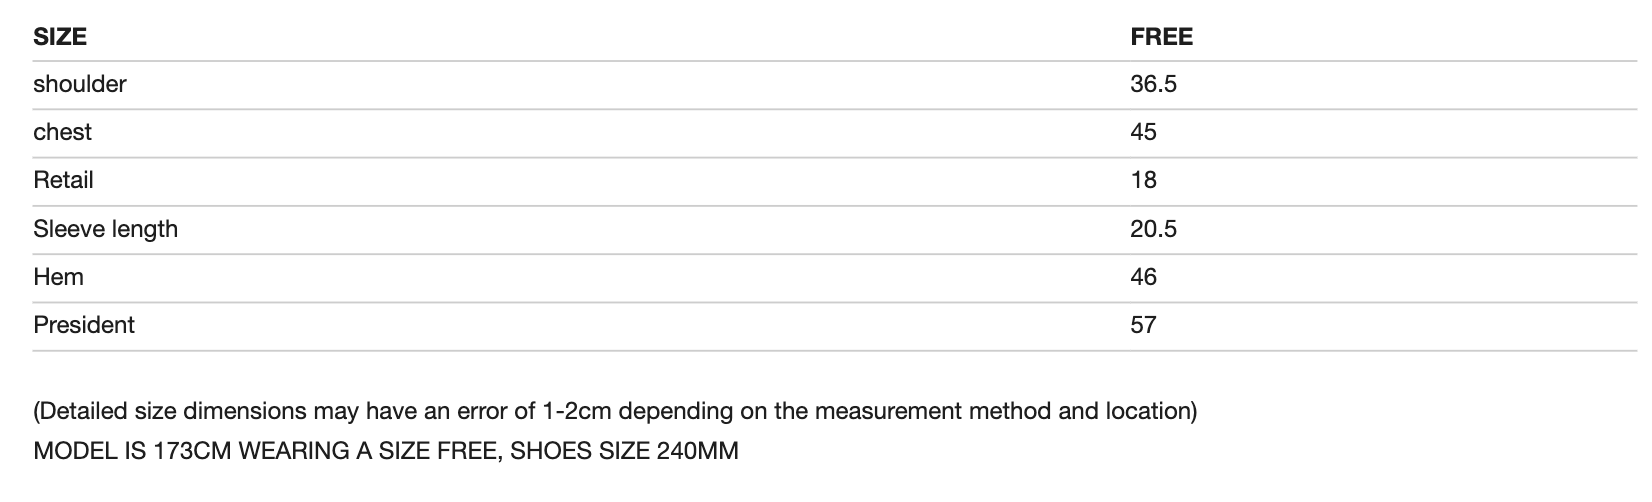Select the Hem row label
The width and height of the screenshot is (1652, 502).
(58, 277)
